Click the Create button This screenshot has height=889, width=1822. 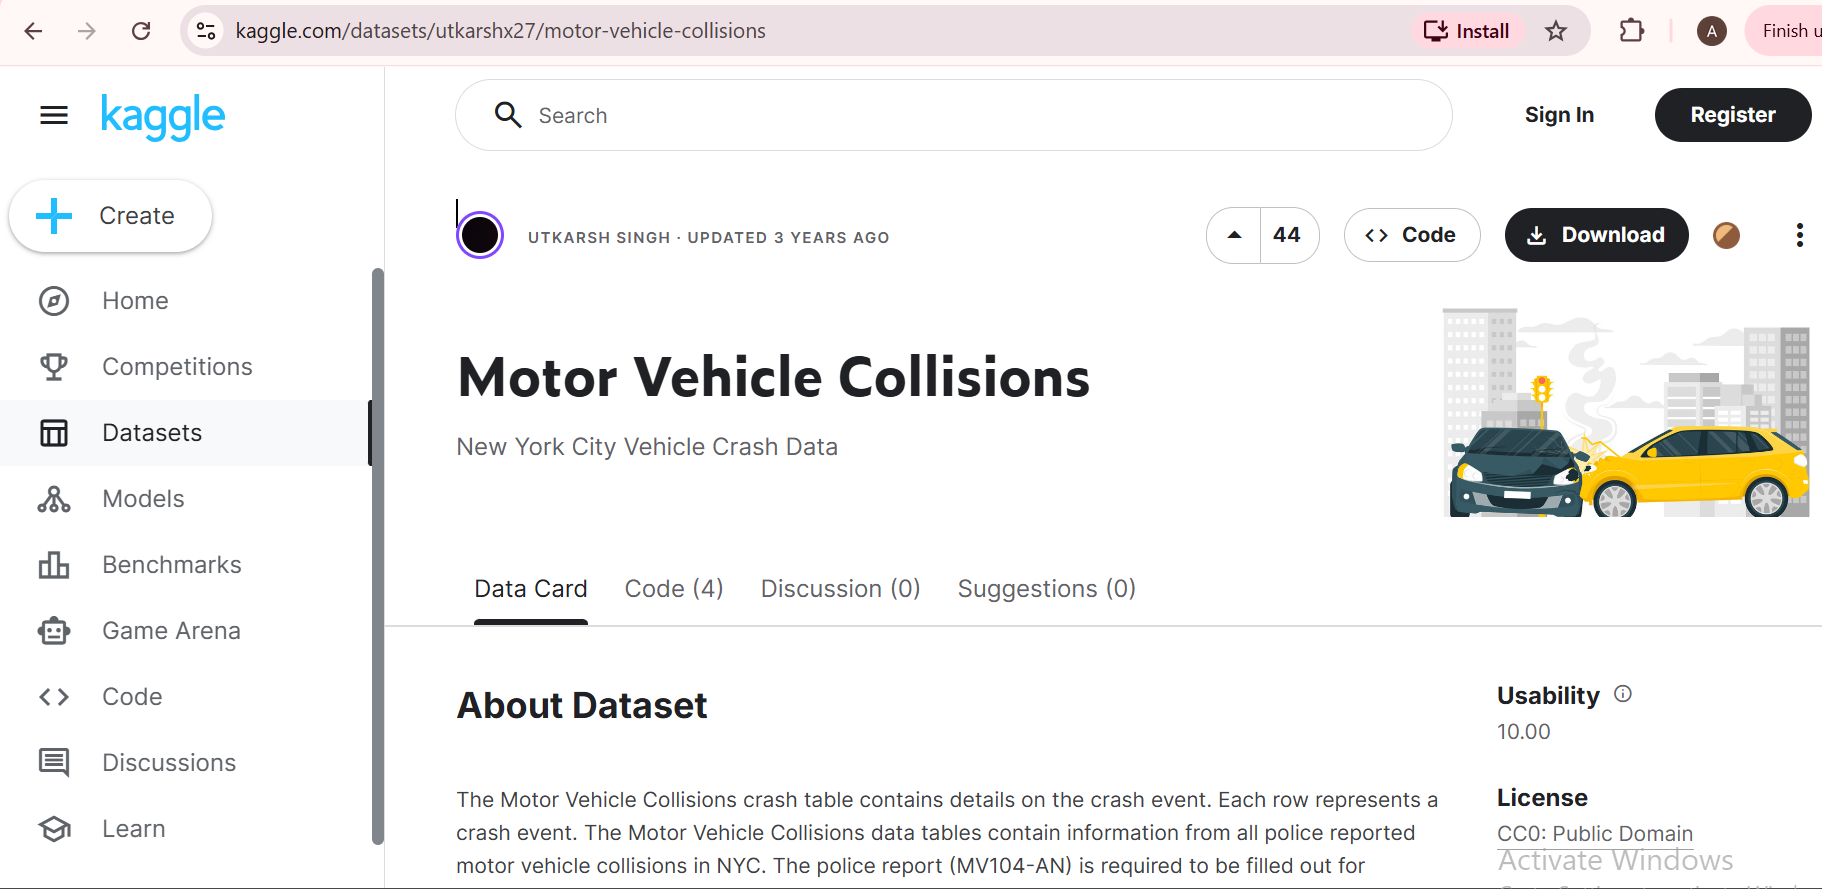111,216
